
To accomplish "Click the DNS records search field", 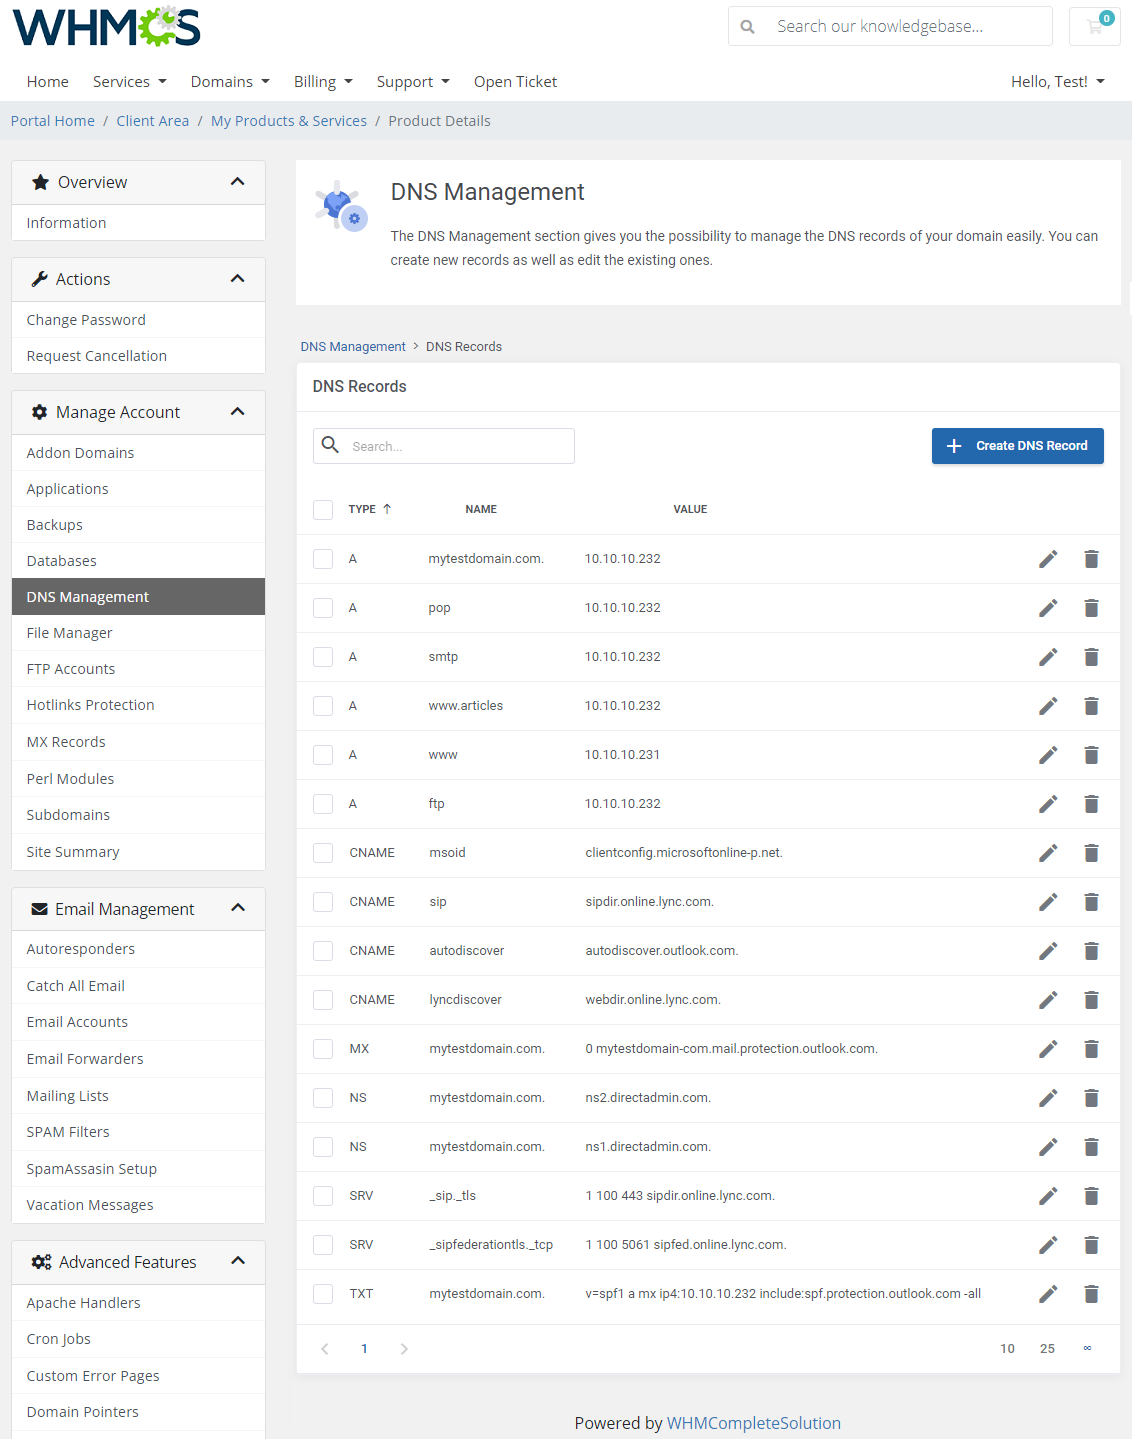I will tap(444, 446).
